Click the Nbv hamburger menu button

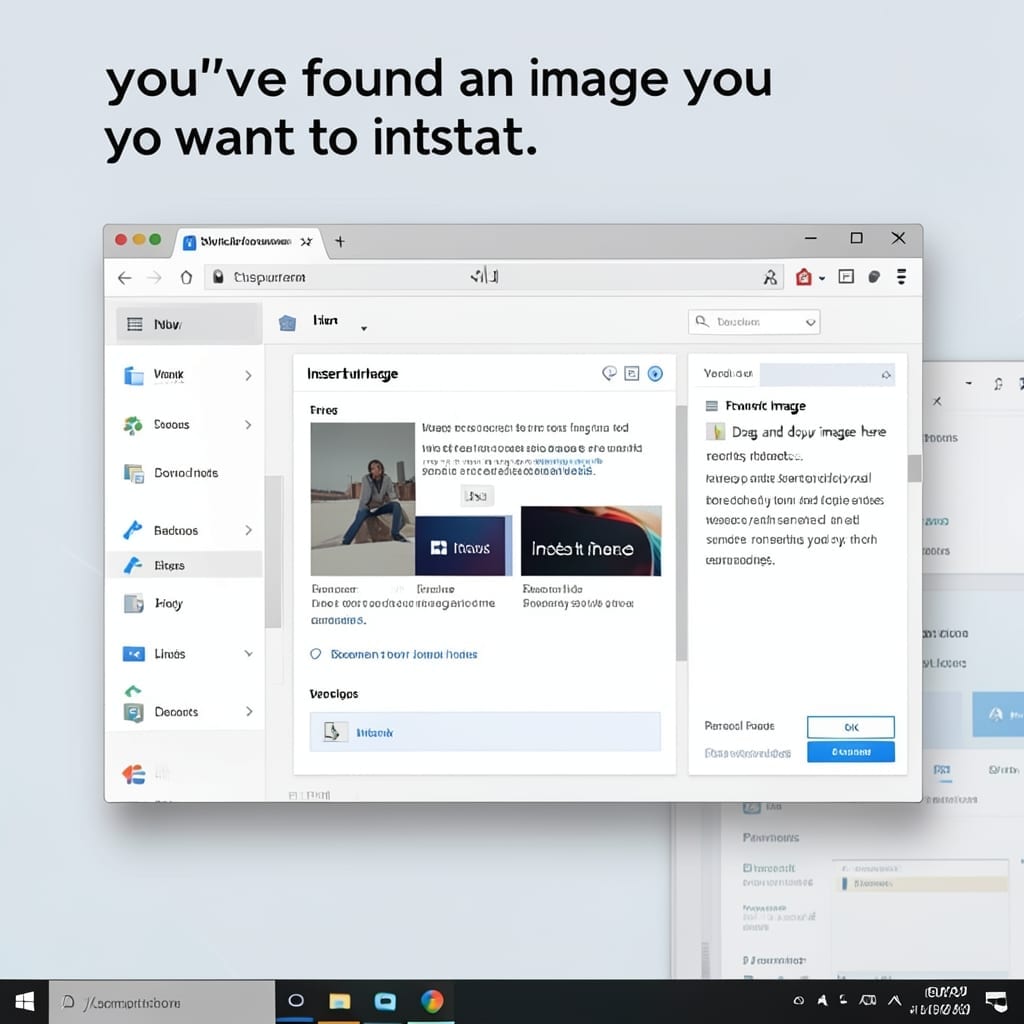pos(188,324)
